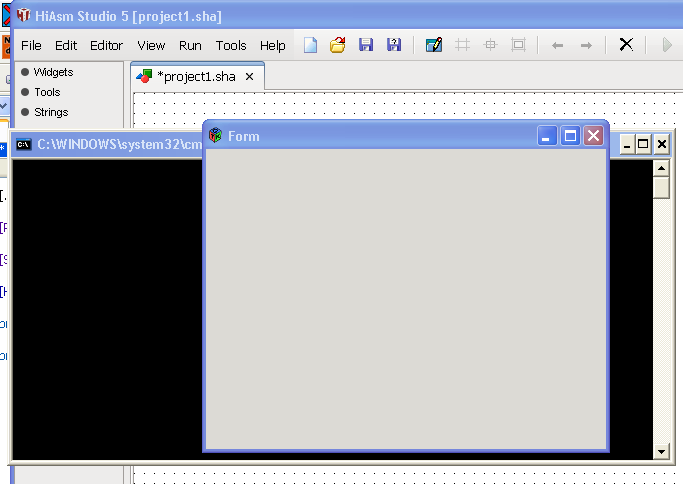Click the Run play toolbar icon

(667, 45)
